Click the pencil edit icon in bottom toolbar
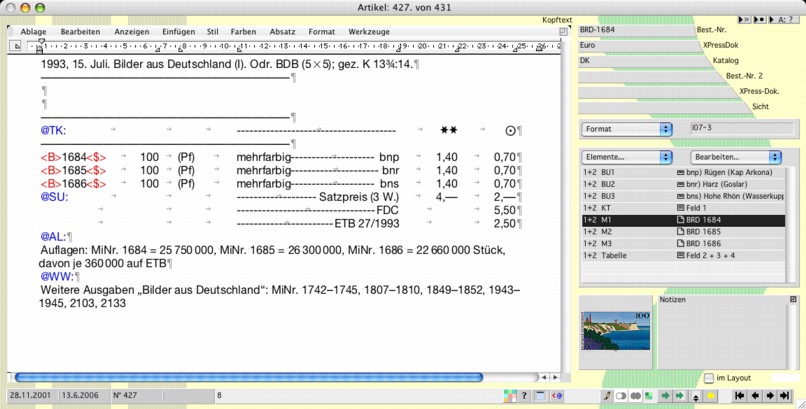Screen dimensions: 806x409 click(x=607, y=396)
